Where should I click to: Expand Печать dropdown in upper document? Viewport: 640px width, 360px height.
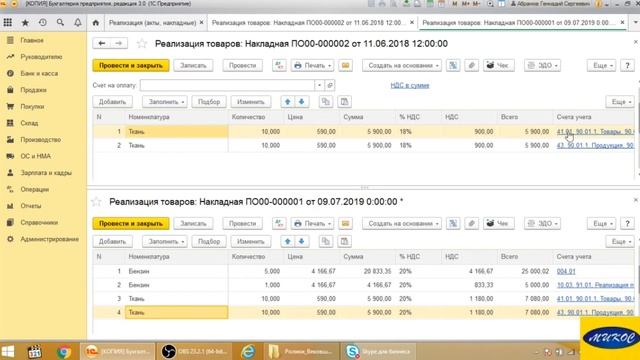pyautogui.click(x=312, y=65)
